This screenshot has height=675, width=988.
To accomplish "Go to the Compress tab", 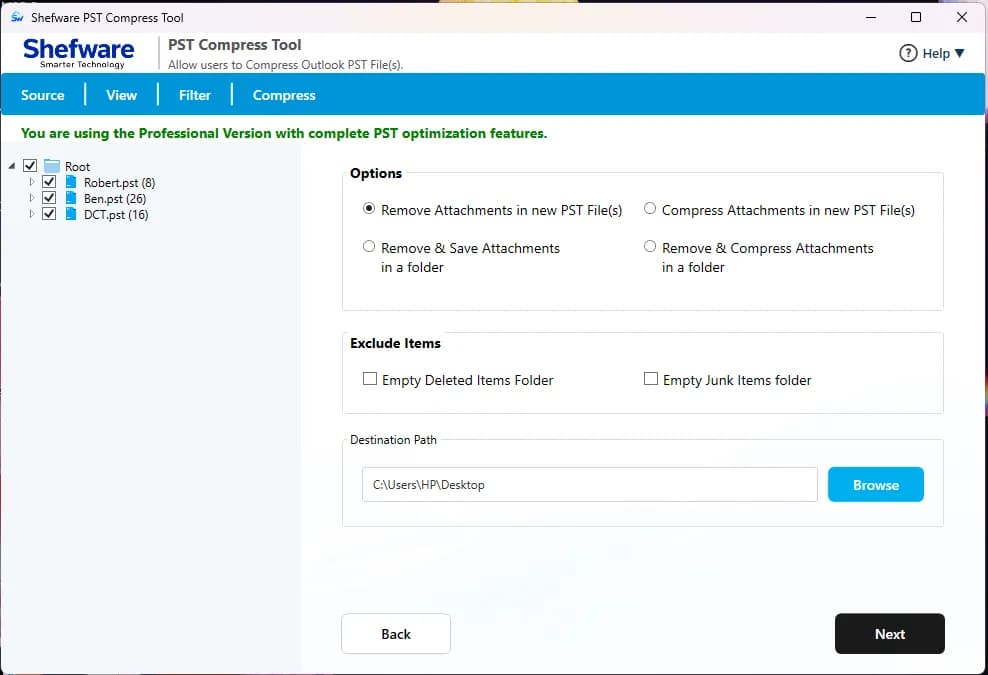I will click(x=284, y=95).
